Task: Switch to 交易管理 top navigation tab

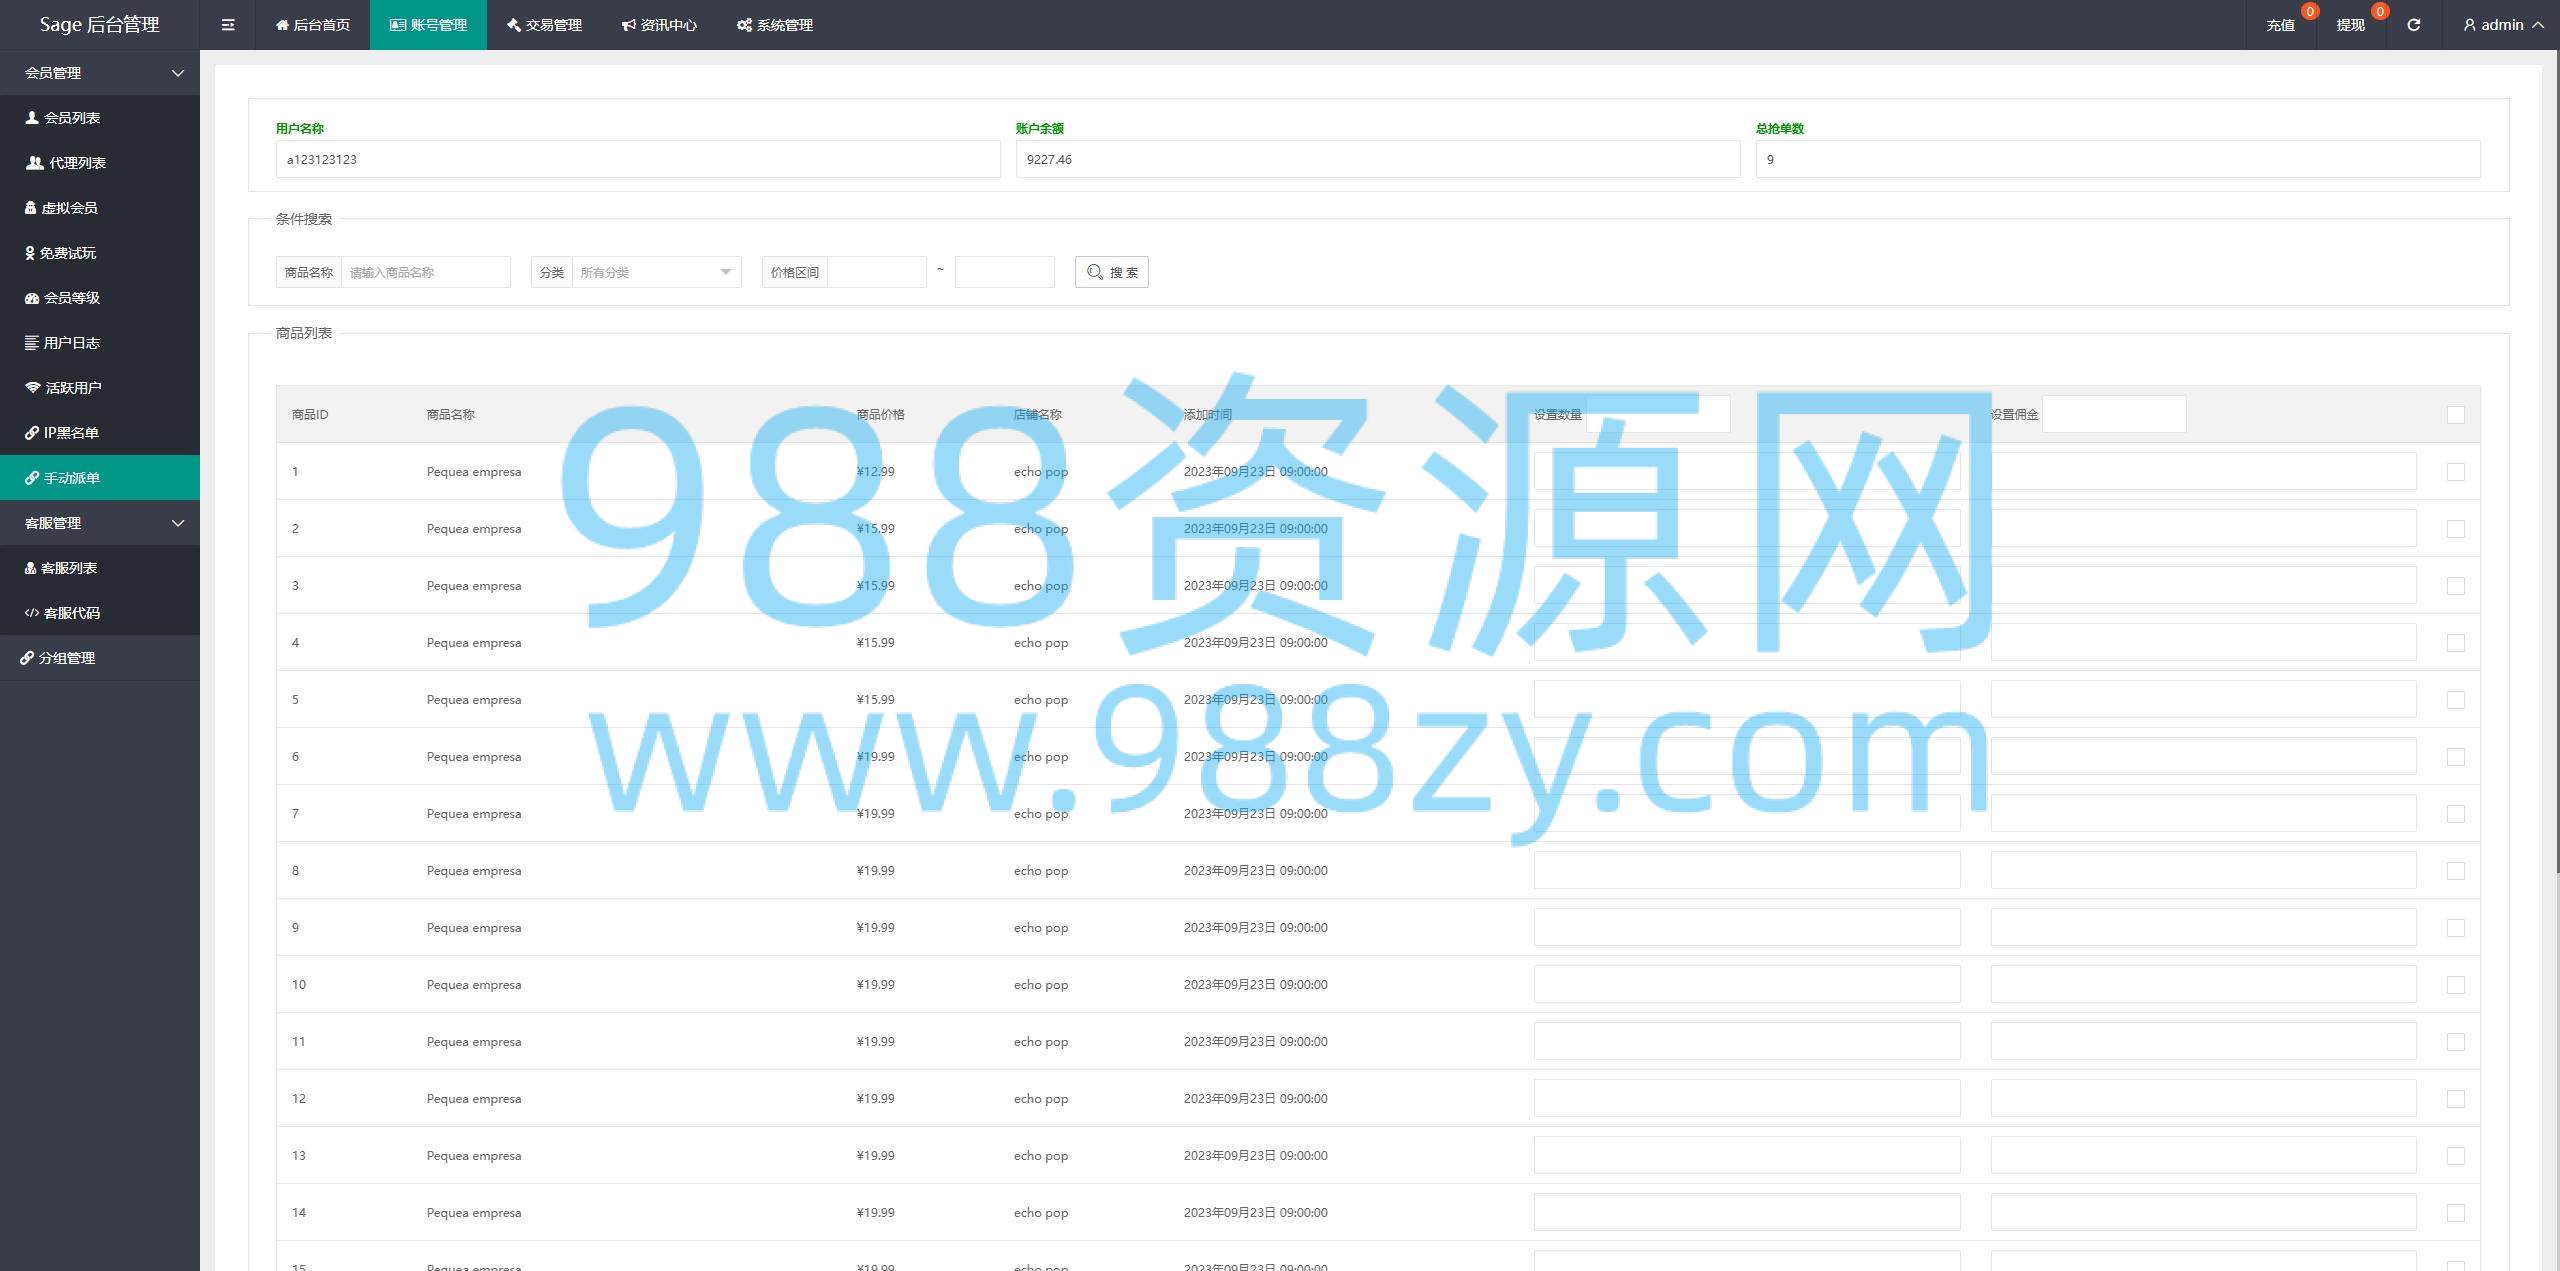Action: [544, 25]
